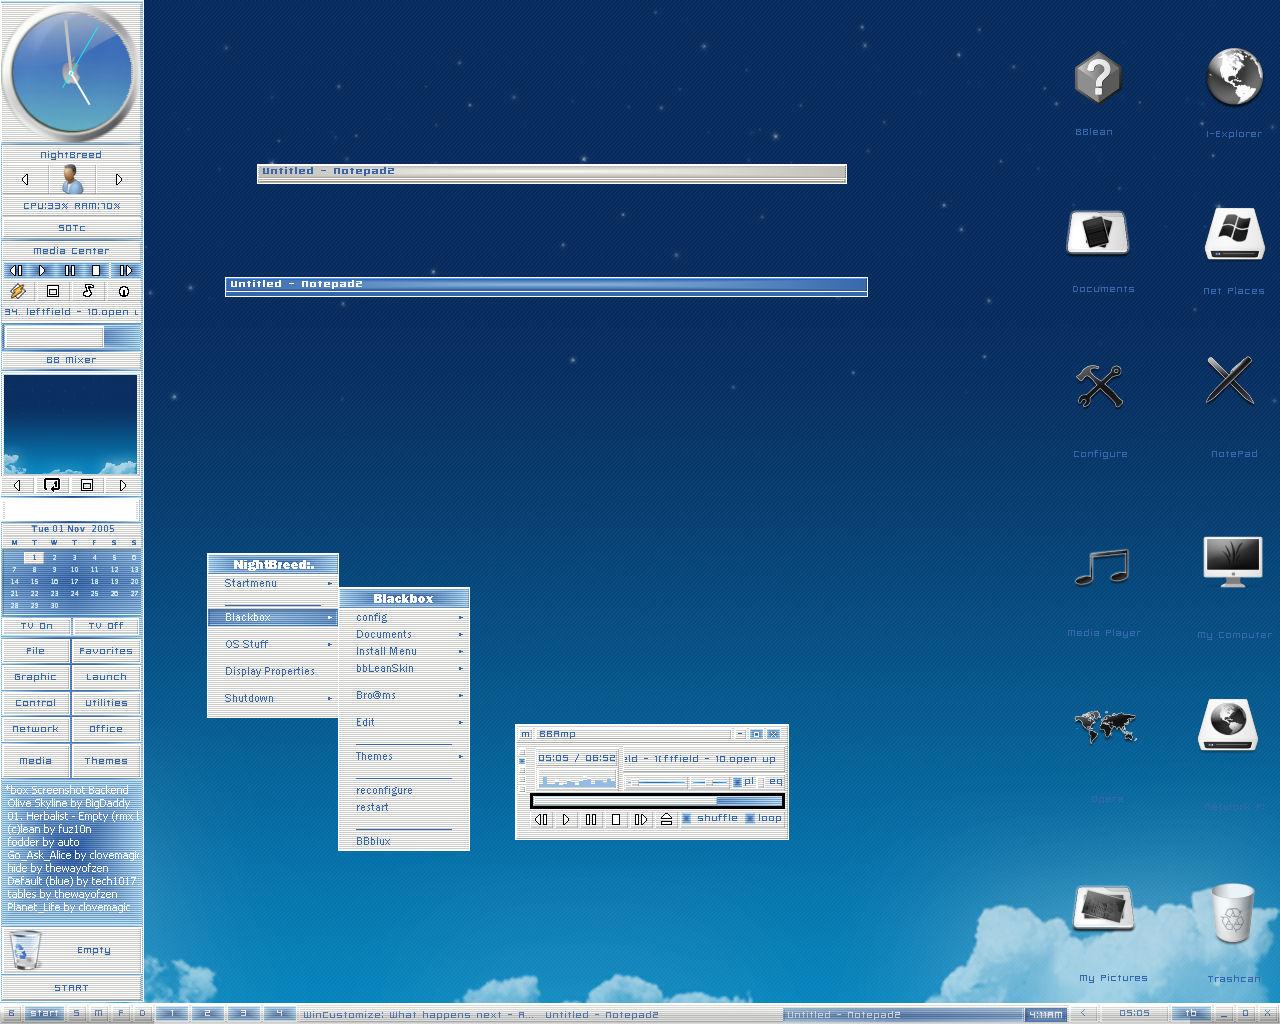Expand Documents submenu in Blackbox menu
This screenshot has height=1024, width=1280.
click(x=404, y=634)
